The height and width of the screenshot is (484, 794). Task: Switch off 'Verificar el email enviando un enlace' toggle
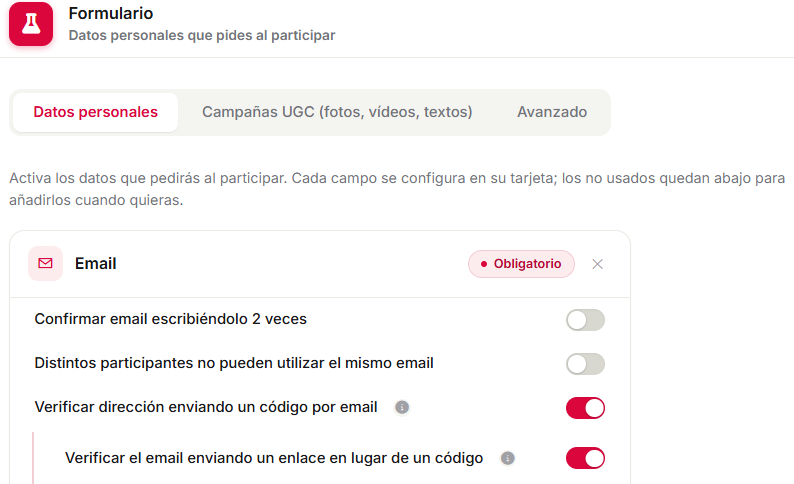click(585, 458)
